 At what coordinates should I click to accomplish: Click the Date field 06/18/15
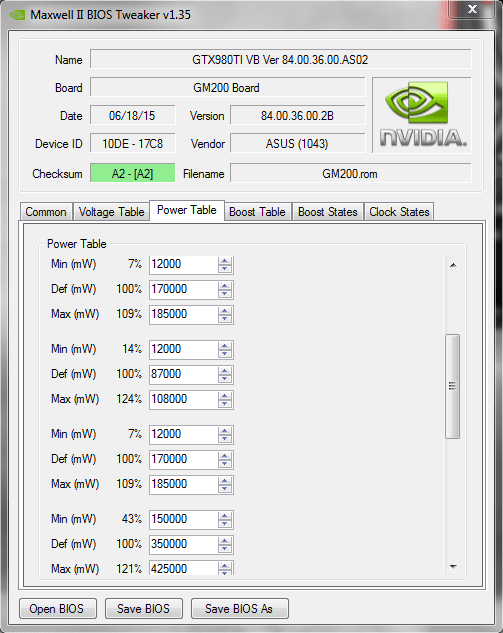point(133,115)
